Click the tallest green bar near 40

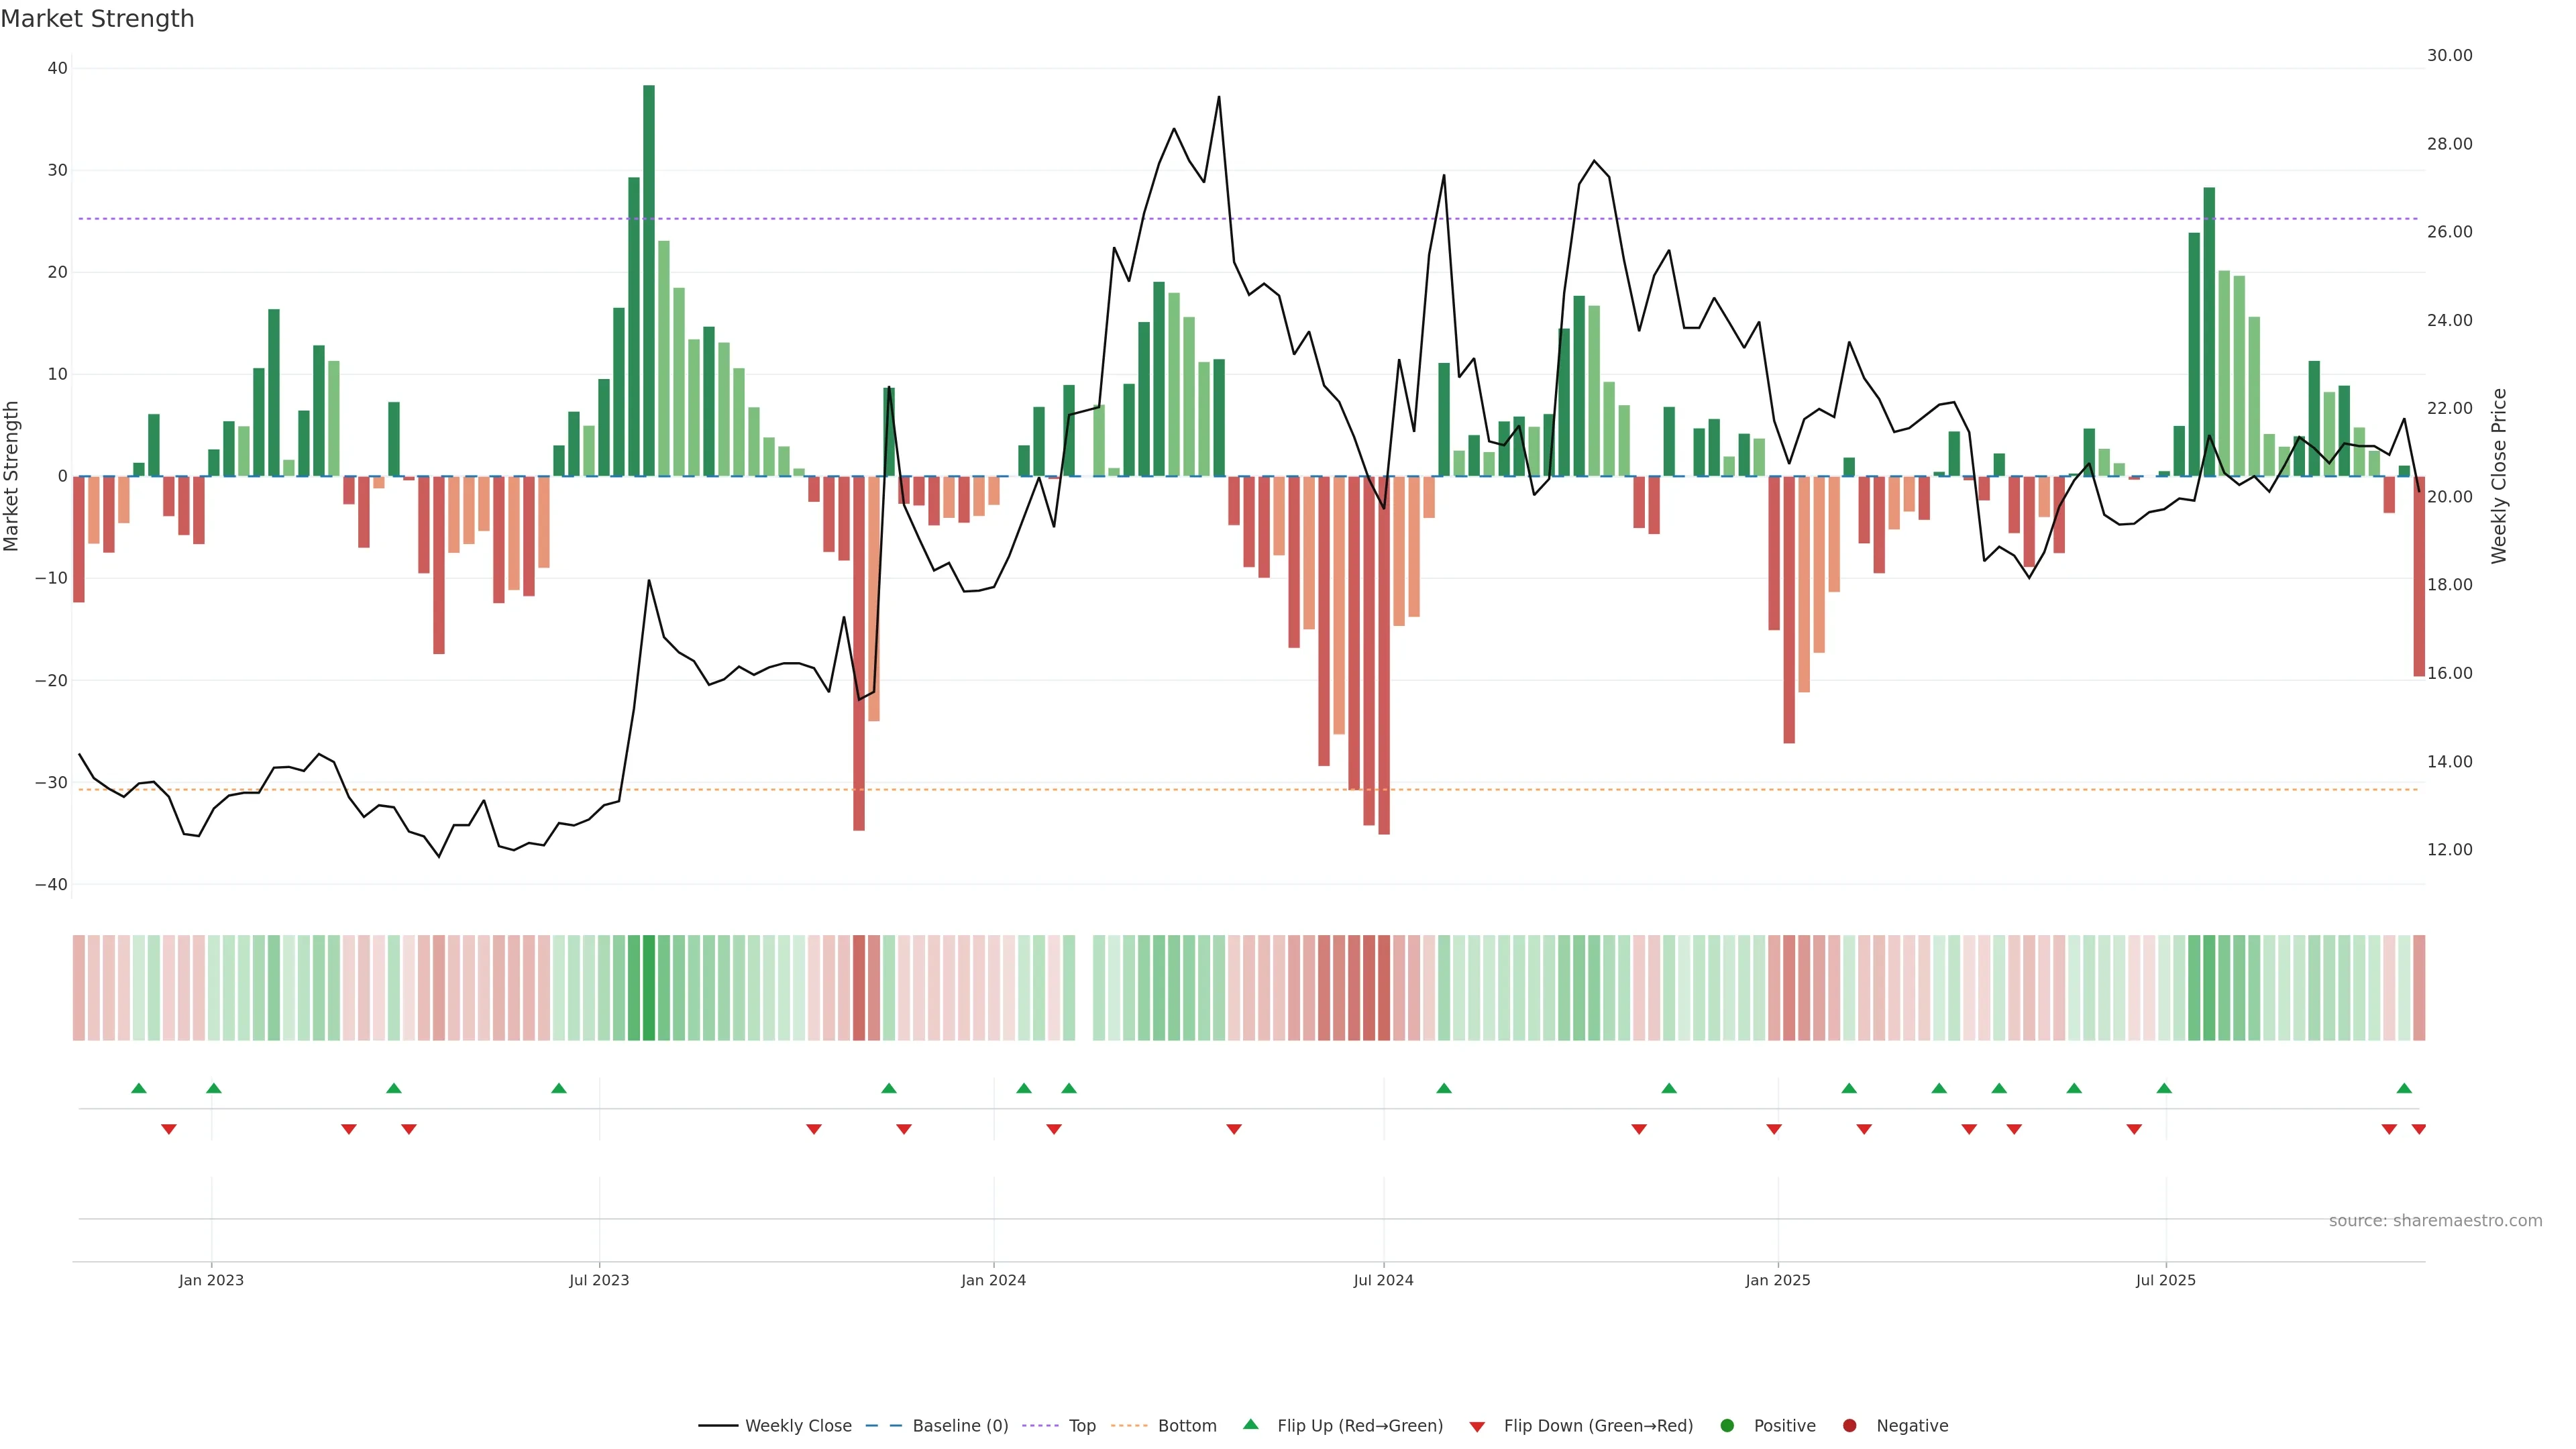click(x=649, y=280)
